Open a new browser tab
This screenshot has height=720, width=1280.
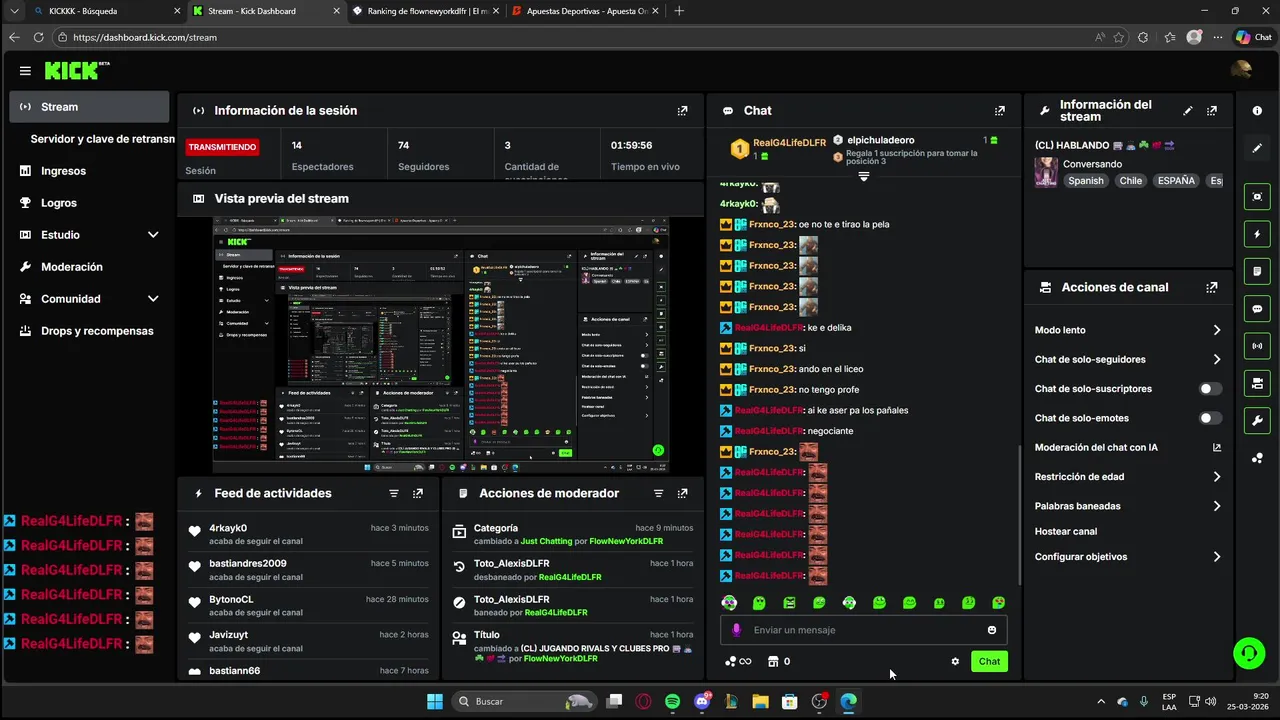pyautogui.click(x=679, y=11)
